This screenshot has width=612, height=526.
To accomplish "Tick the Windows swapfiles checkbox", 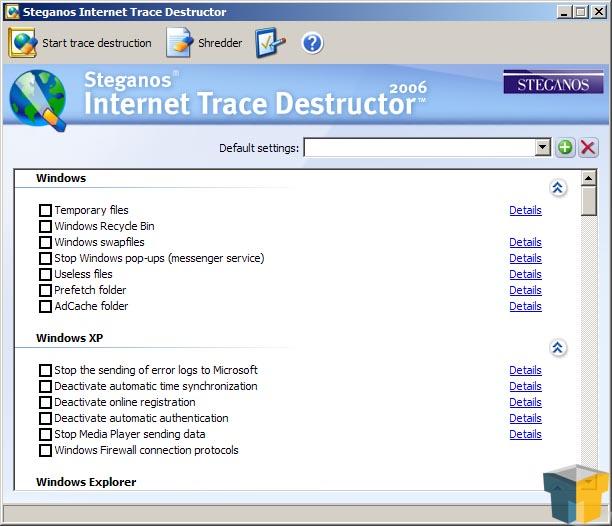I will [x=45, y=242].
